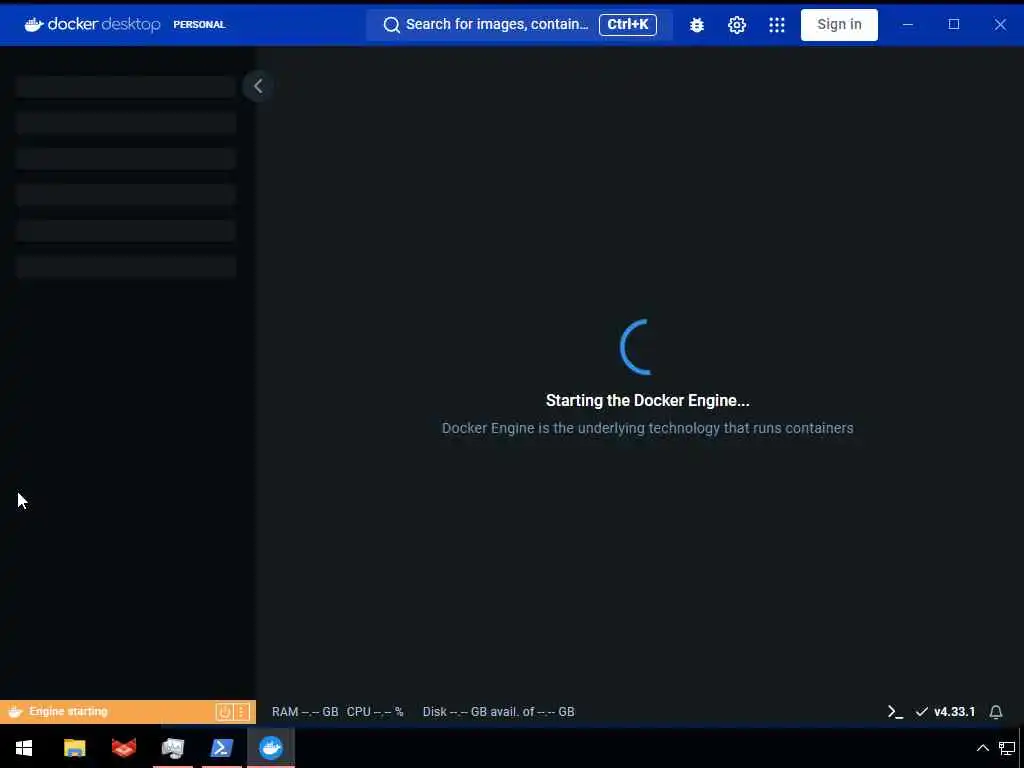Click the RAM usage readout
This screenshot has height=768, width=1024.
pos(305,712)
